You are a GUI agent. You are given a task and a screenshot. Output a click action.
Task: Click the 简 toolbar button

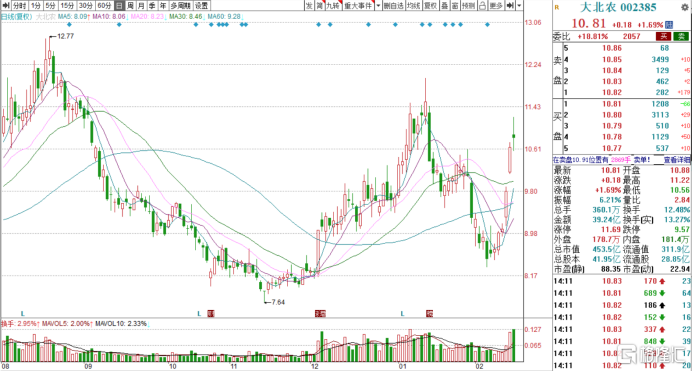(x=319, y=5)
